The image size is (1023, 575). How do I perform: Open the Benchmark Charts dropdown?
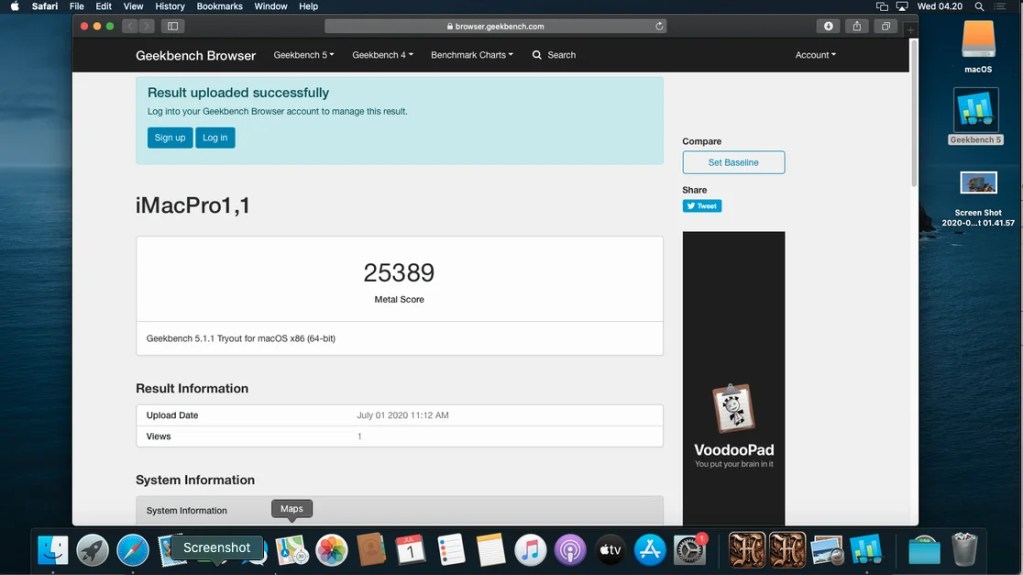pyautogui.click(x=472, y=55)
